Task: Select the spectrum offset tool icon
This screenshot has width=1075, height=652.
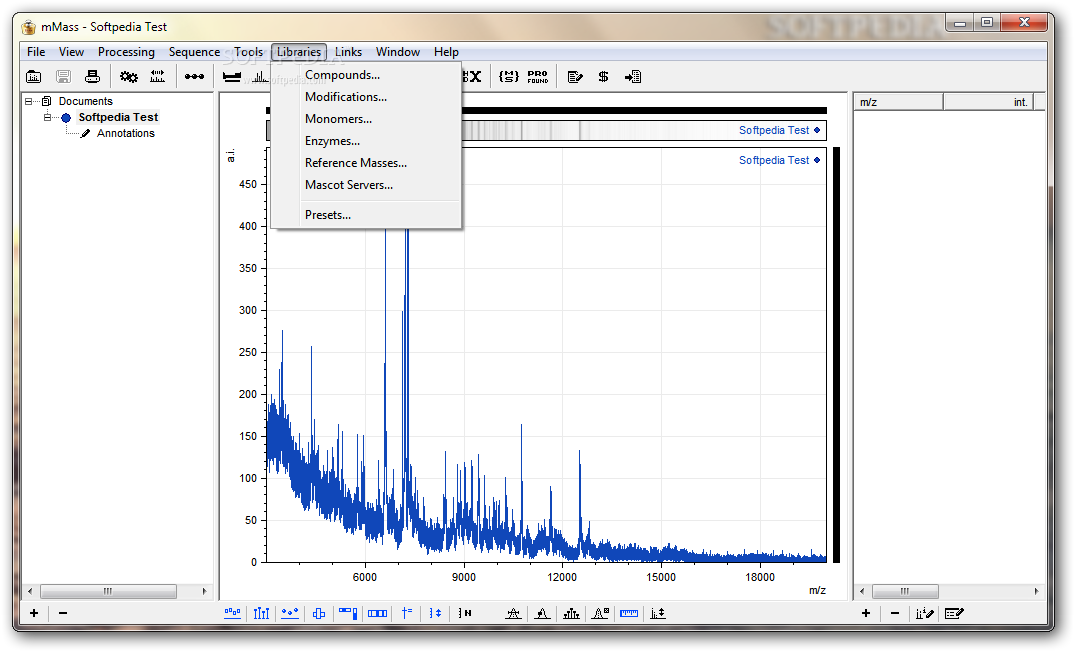Action: click(657, 613)
